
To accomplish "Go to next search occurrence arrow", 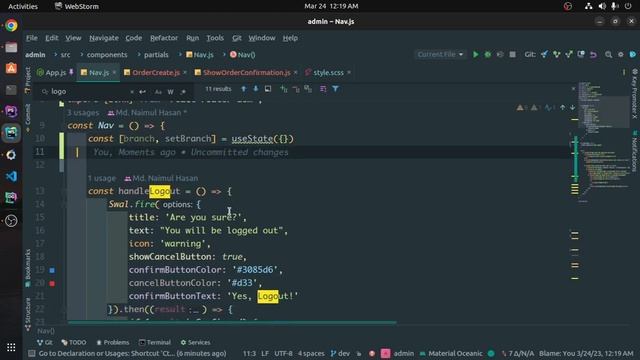I will (256, 89).
